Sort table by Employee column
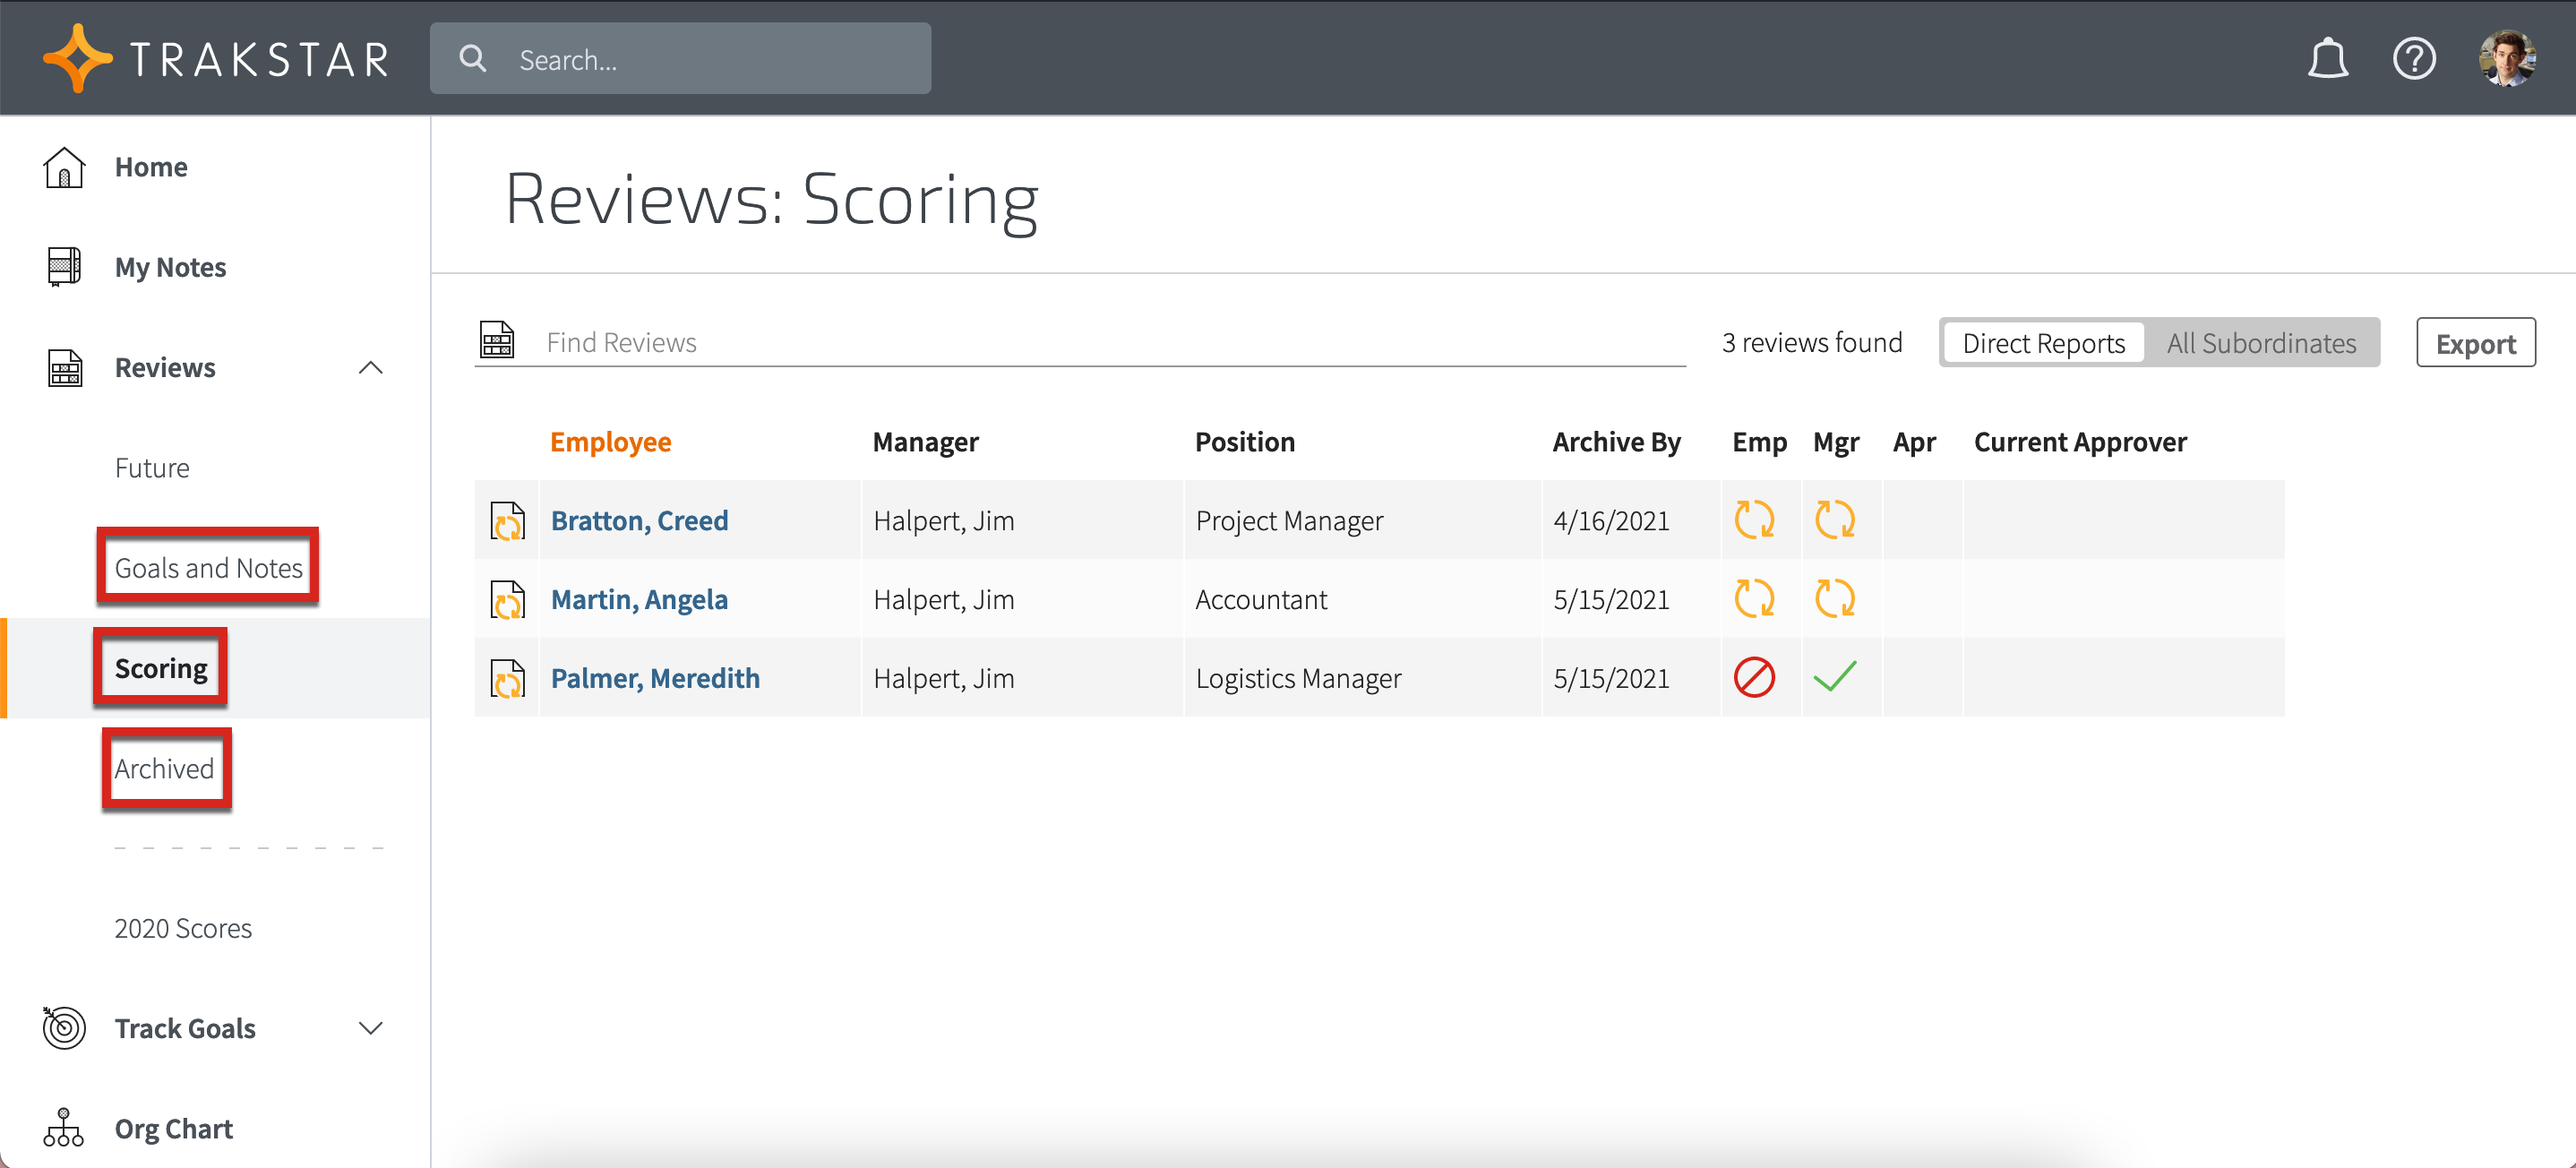Viewport: 2576px width, 1168px height. [x=610, y=442]
